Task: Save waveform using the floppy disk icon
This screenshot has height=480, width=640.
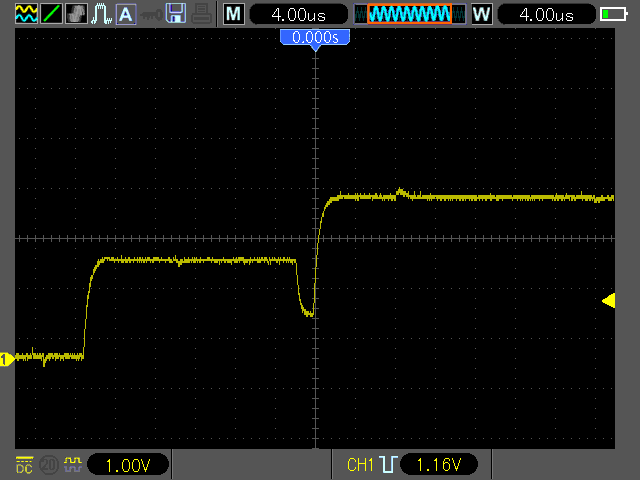Action: [x=176, y=13]
